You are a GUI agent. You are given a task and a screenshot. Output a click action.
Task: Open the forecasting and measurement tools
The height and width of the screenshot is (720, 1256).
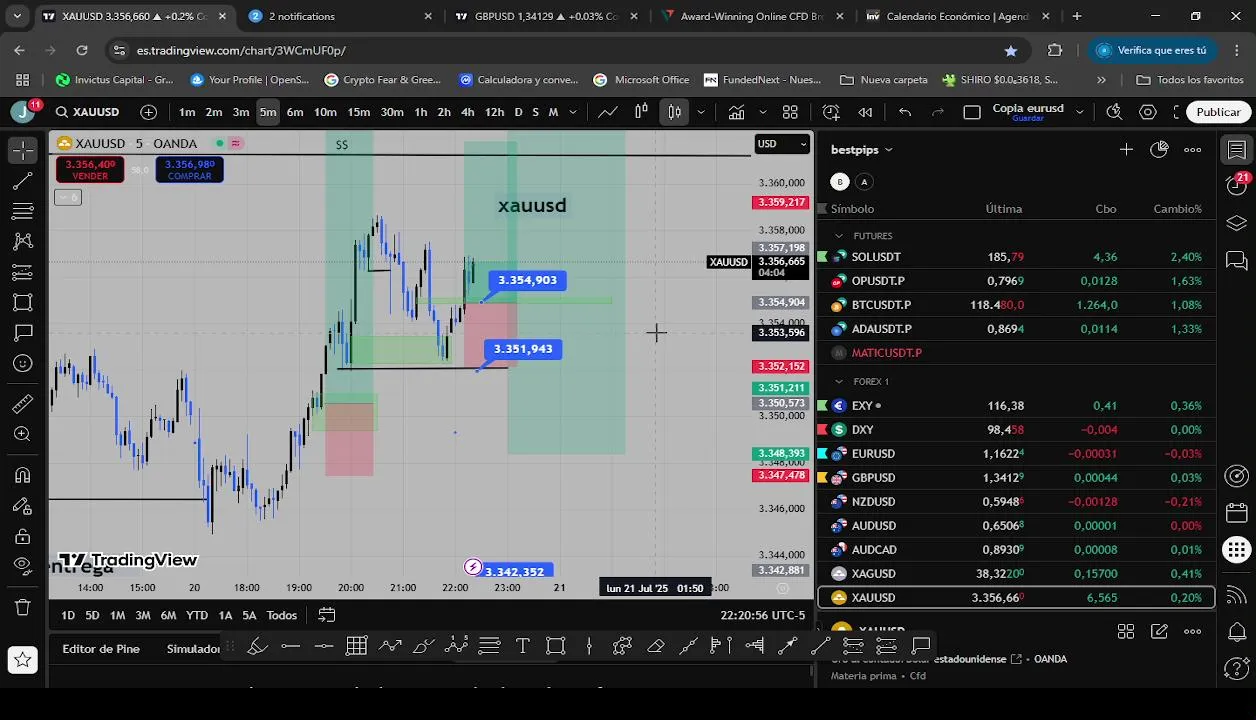(x=22, y=272)
